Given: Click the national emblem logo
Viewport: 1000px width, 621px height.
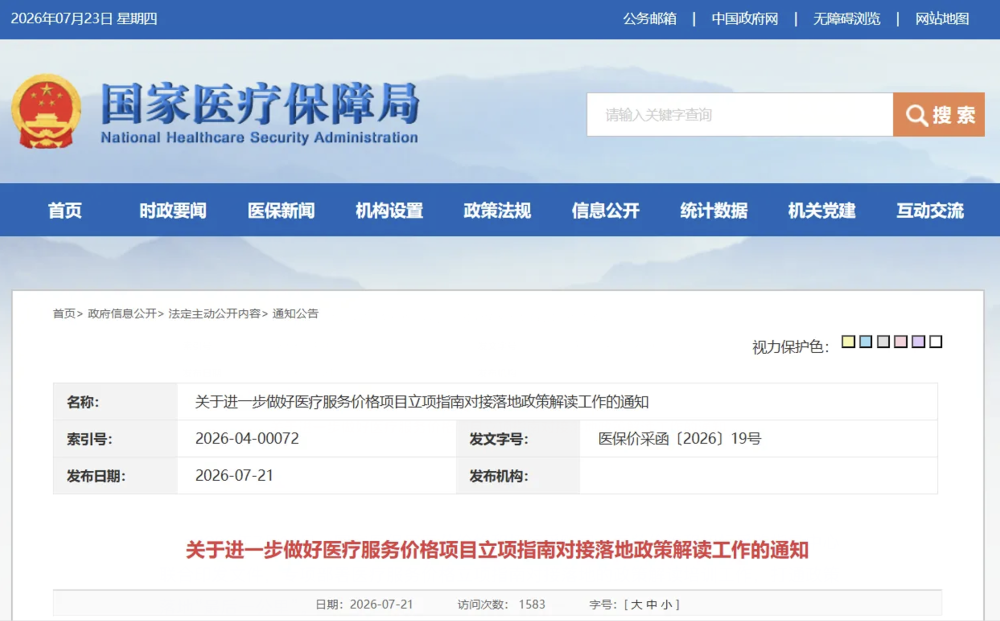Looking at the screenshot, I should pos(46,112).
